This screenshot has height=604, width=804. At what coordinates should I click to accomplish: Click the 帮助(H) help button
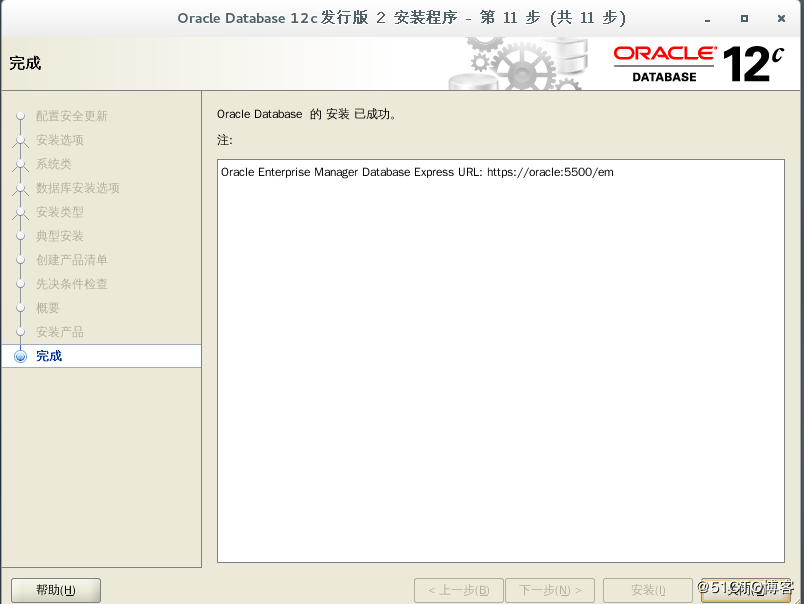click(x=56, y=590)
